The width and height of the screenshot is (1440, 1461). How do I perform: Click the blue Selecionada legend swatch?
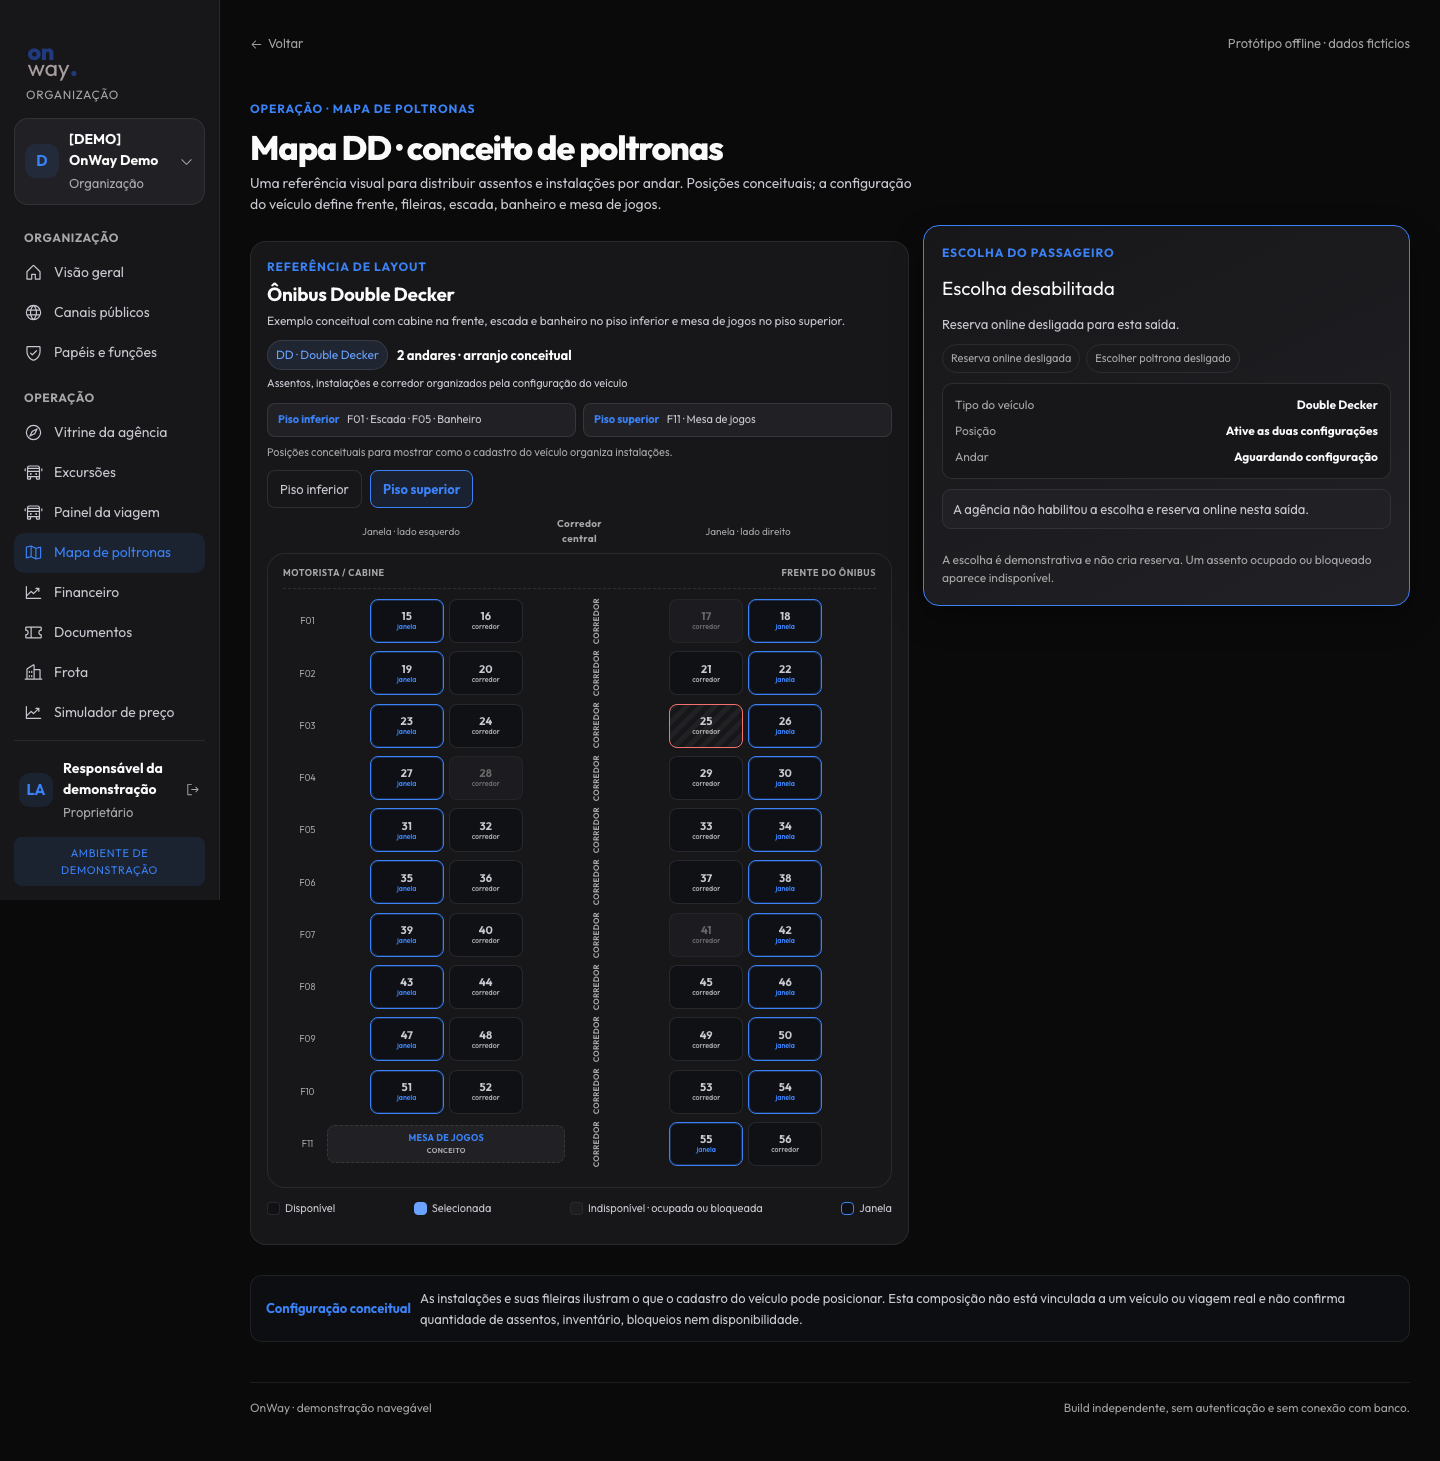coord(421,1208)
